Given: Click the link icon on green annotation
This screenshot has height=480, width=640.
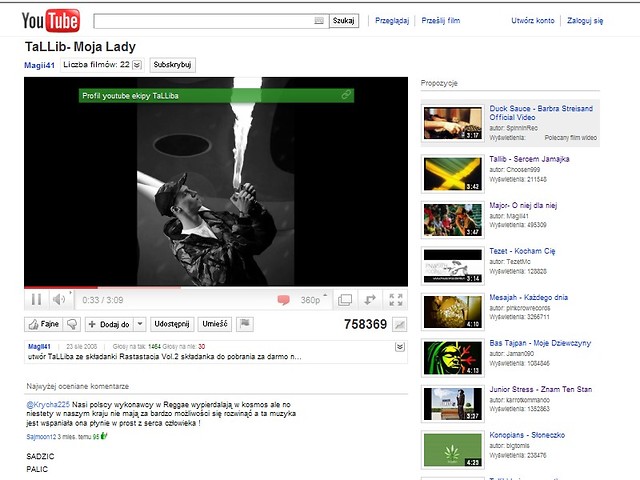Looking at the screenshot, I should click(x=346, y=95).
